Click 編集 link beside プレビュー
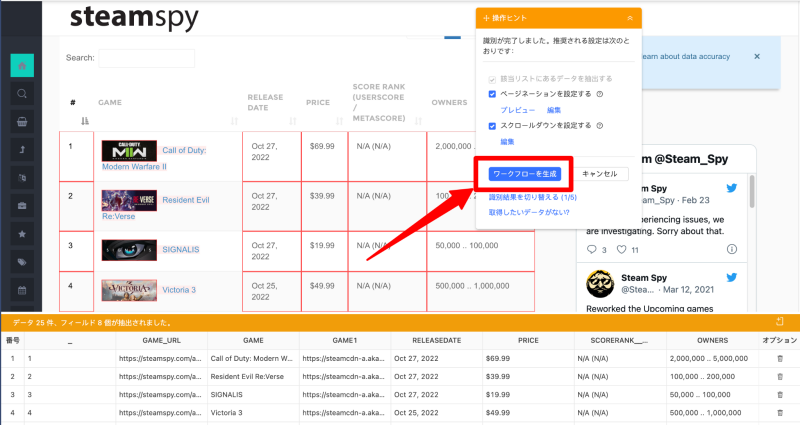This screenshot has width=800, height=425. coord(554,110)
